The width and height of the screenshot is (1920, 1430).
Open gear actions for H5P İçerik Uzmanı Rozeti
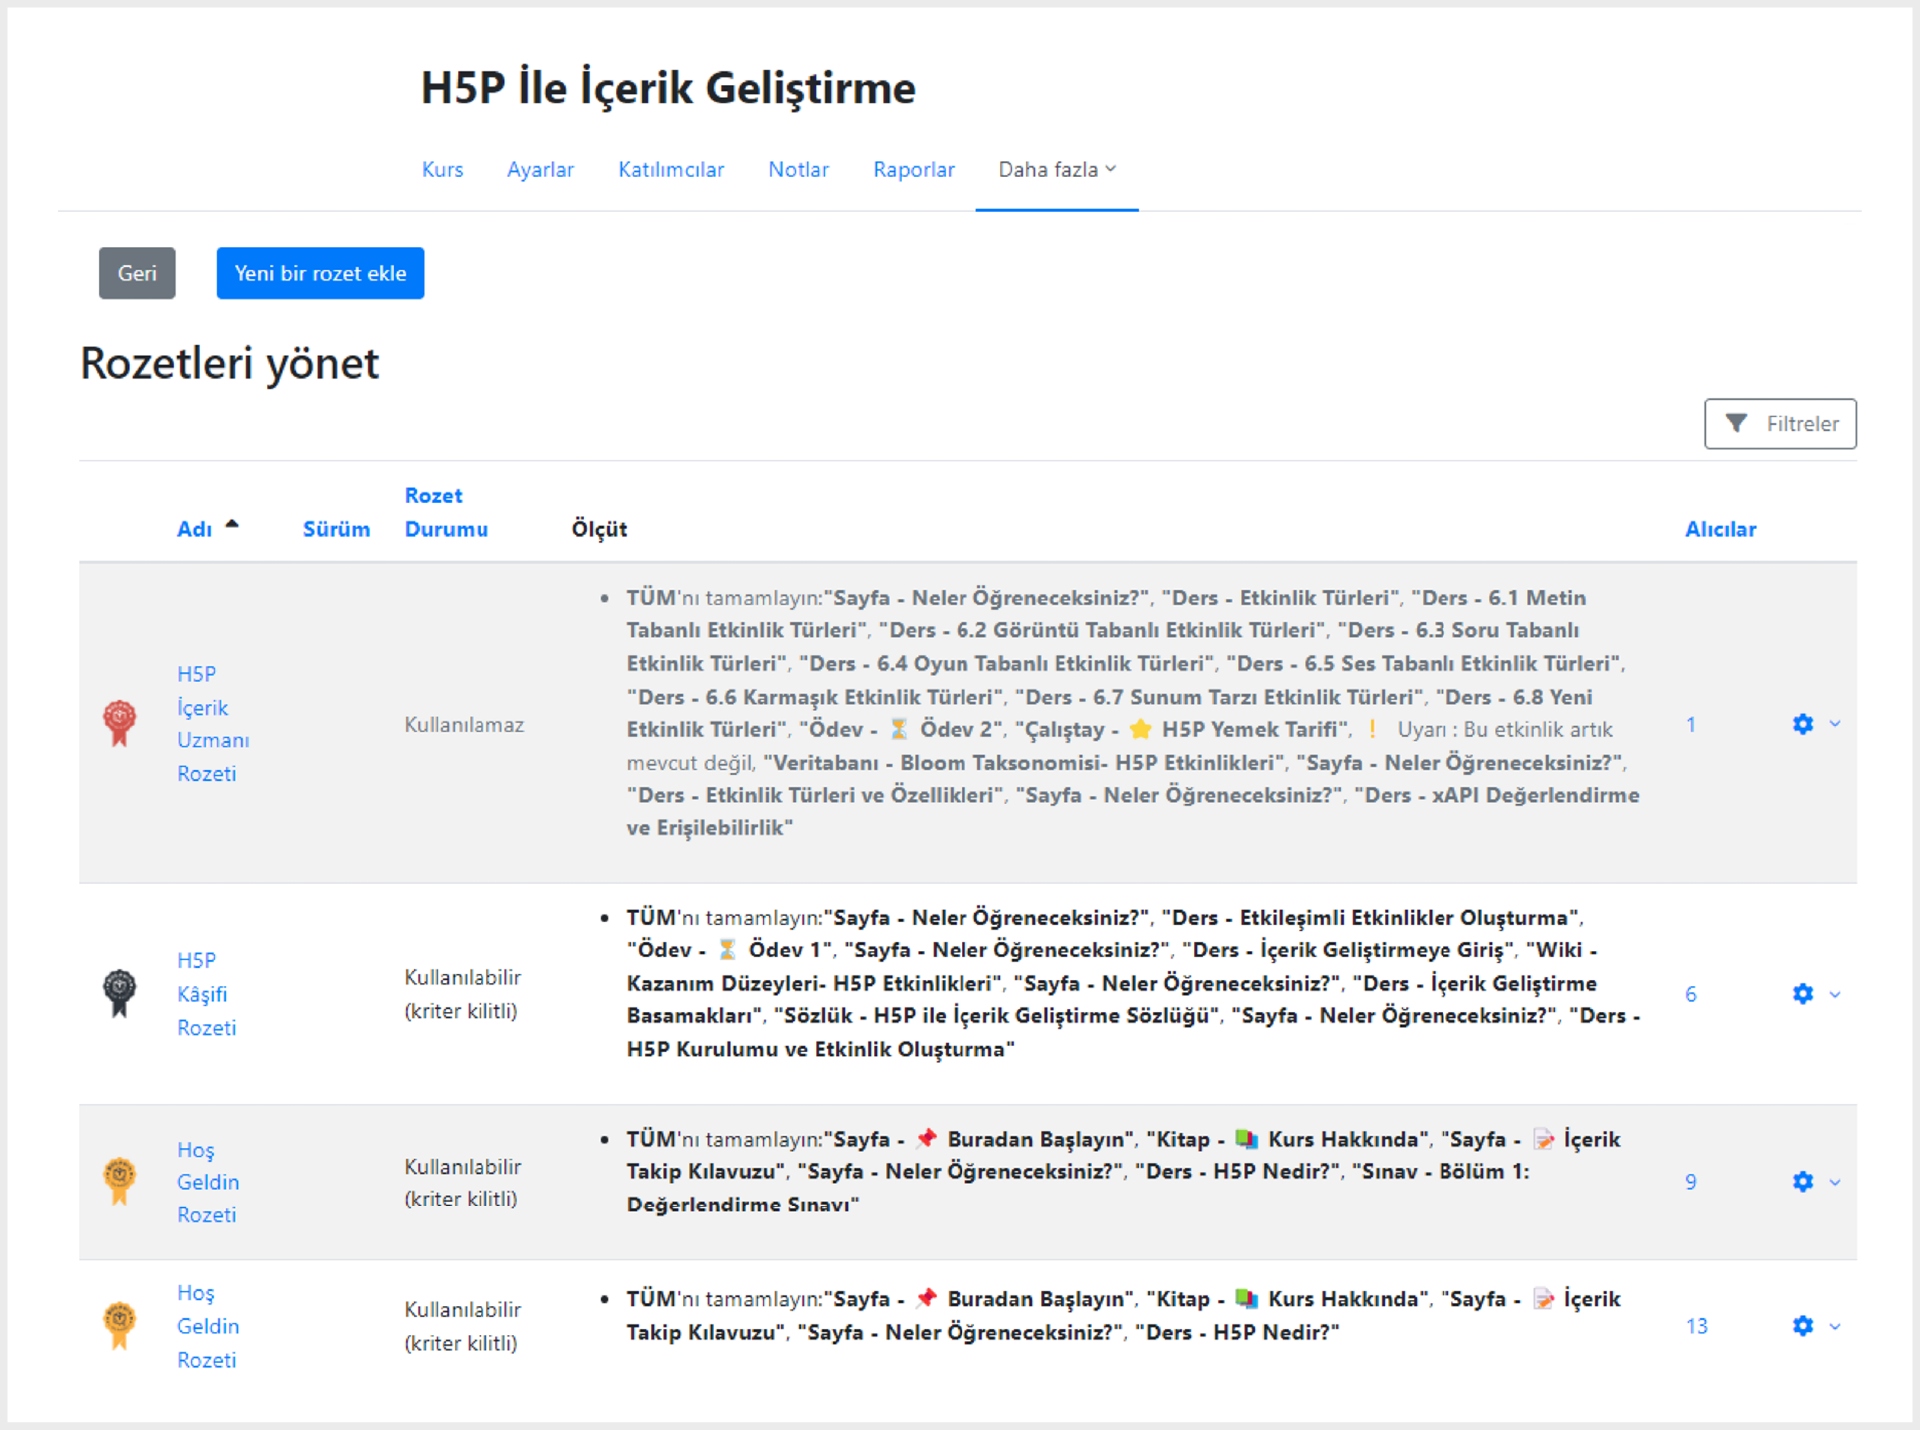click(1803, 724)
